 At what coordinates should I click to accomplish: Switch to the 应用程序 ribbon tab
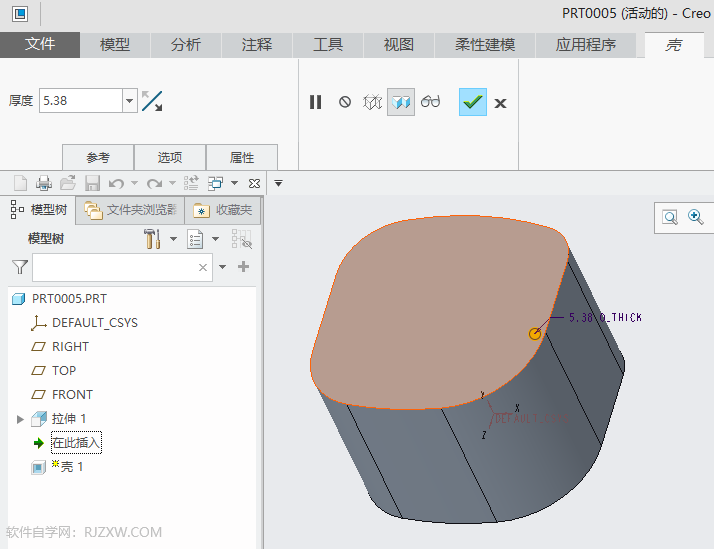586,45
